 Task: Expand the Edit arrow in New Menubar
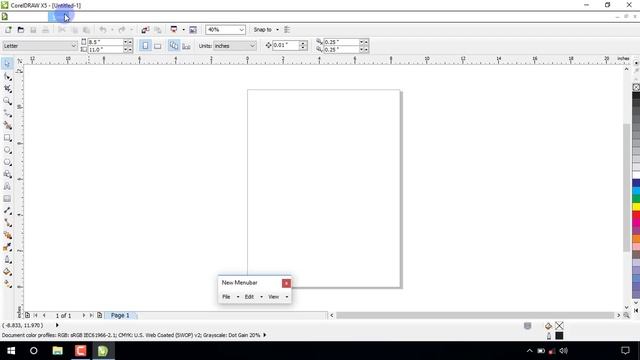coord(261,297)
